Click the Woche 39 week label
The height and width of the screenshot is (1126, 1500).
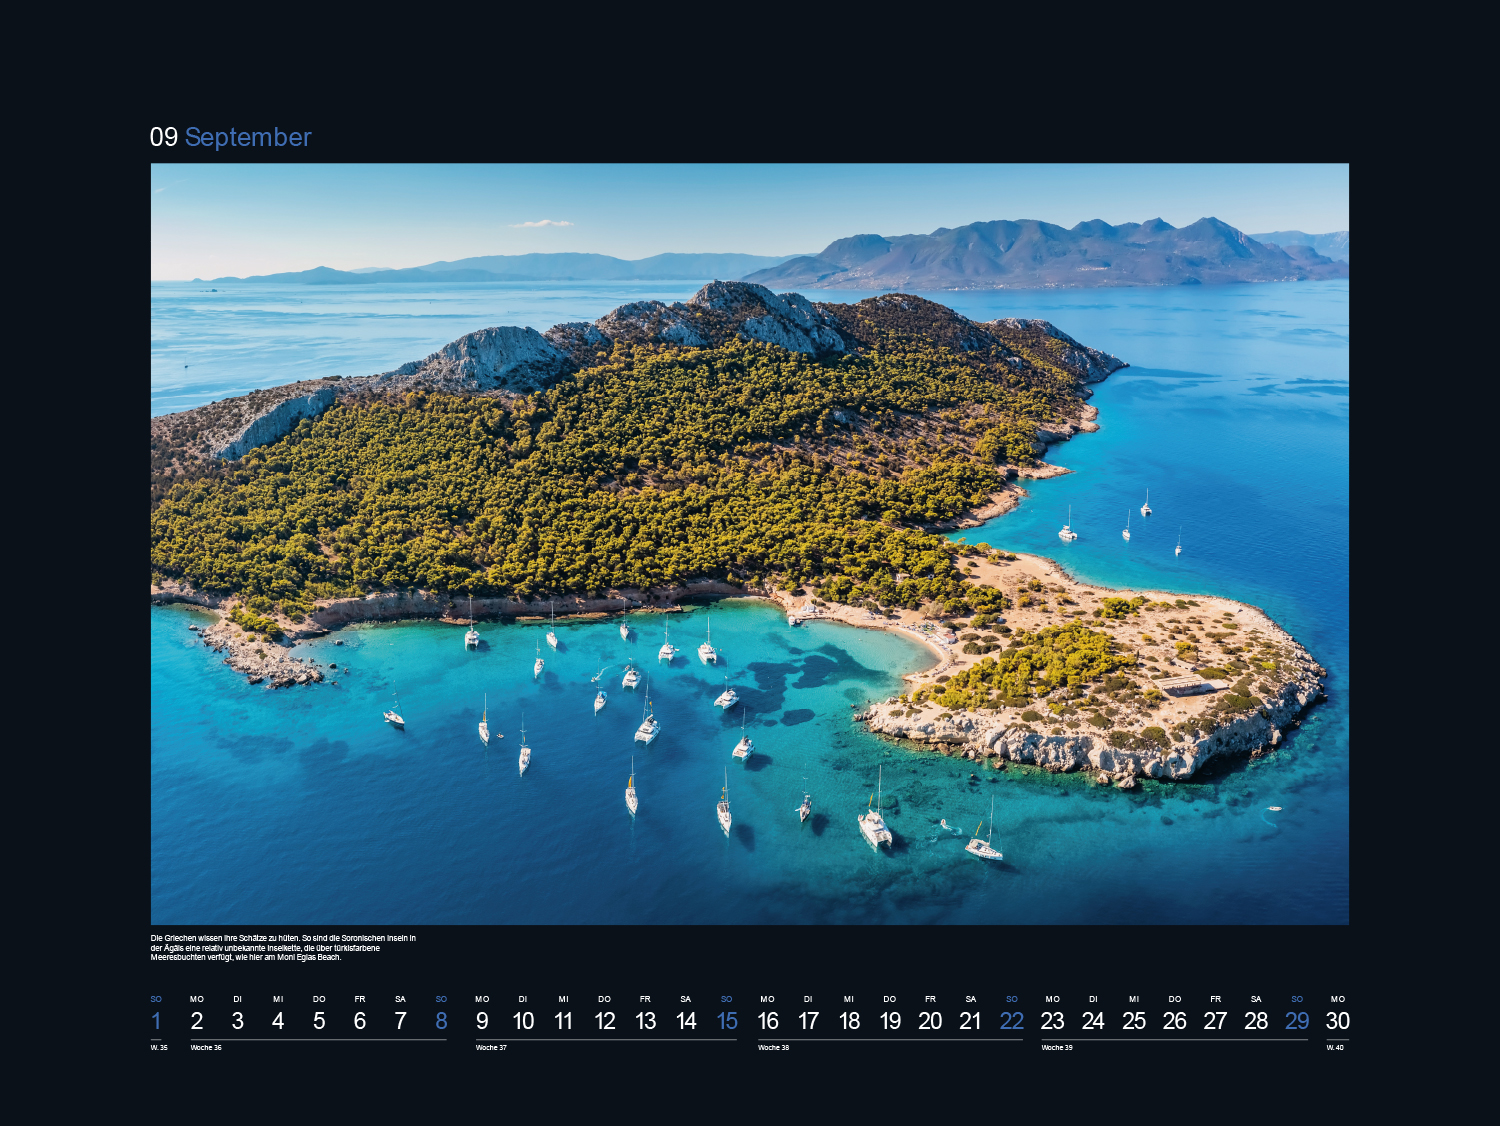coord(1057,1048)
